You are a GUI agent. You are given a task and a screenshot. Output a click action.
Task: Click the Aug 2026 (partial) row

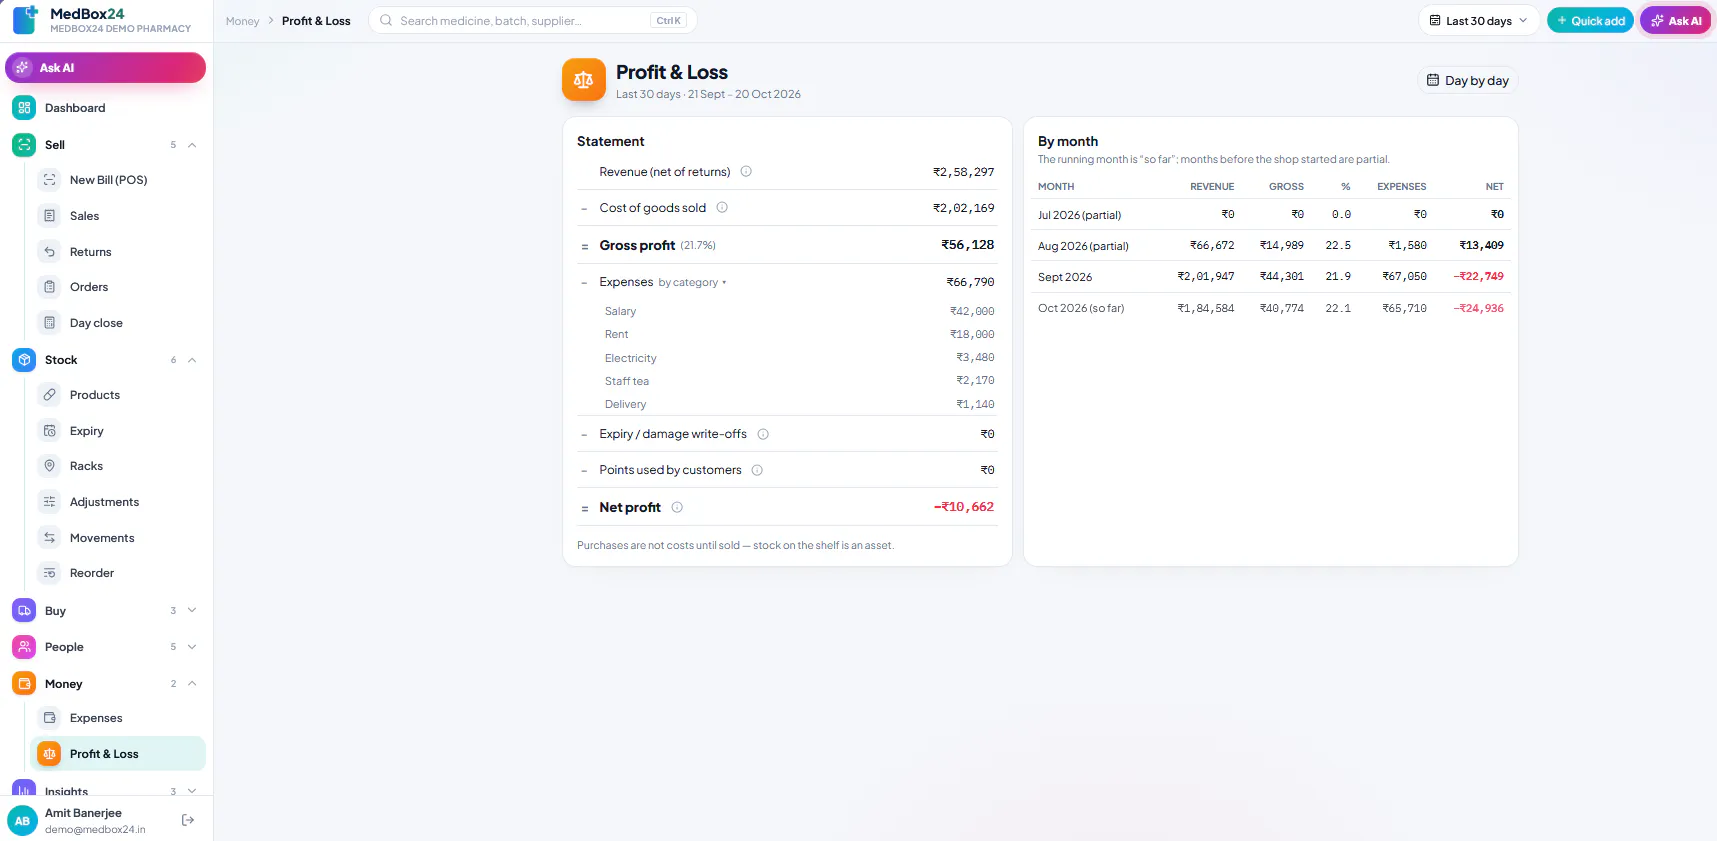point(1270,246)
